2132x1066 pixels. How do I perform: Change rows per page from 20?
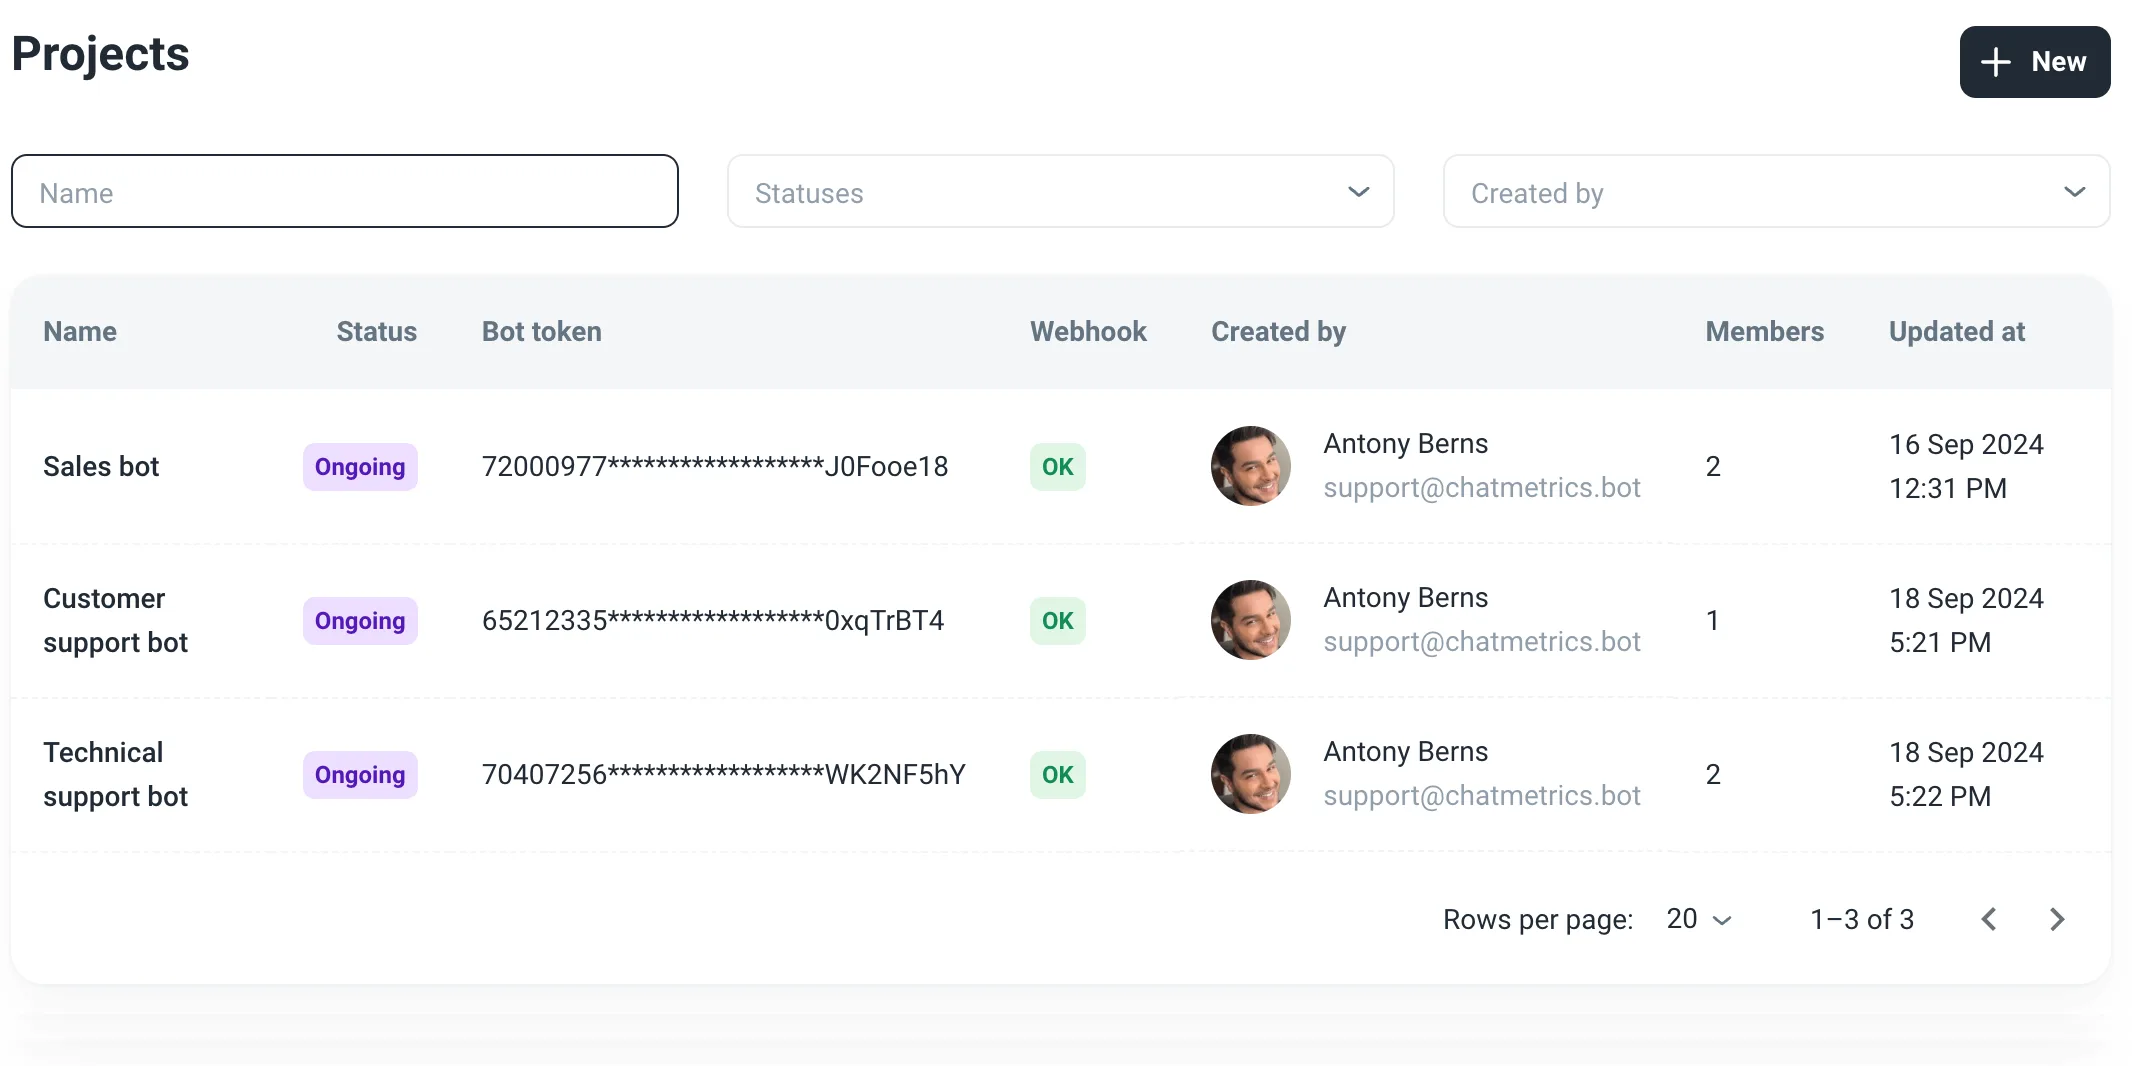pyautogui.click(x=1698, y=919)
